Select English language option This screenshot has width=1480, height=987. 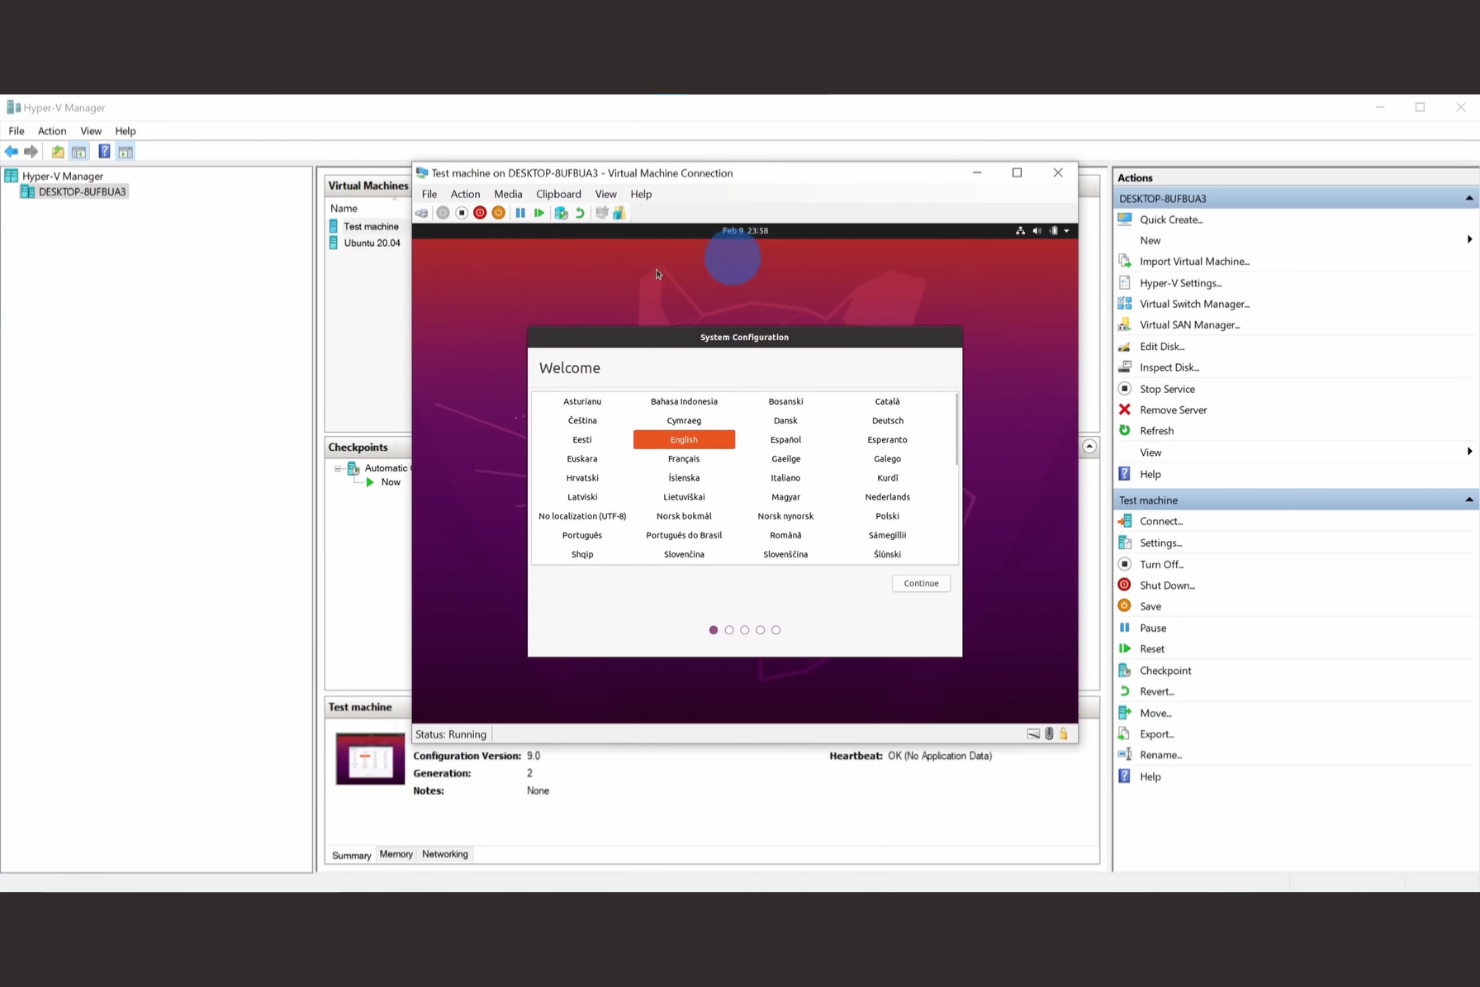tap(684, 440)
